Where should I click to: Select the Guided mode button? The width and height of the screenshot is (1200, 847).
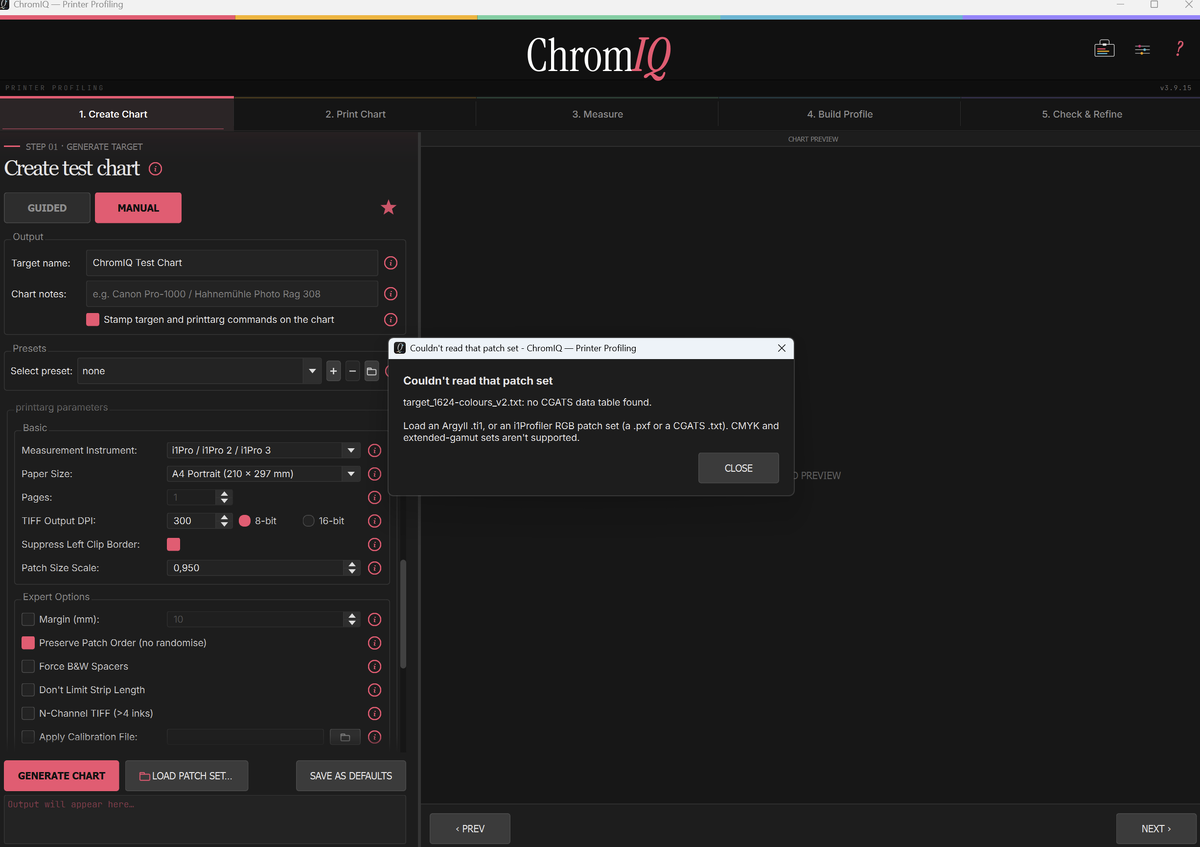tap(47, 208)
